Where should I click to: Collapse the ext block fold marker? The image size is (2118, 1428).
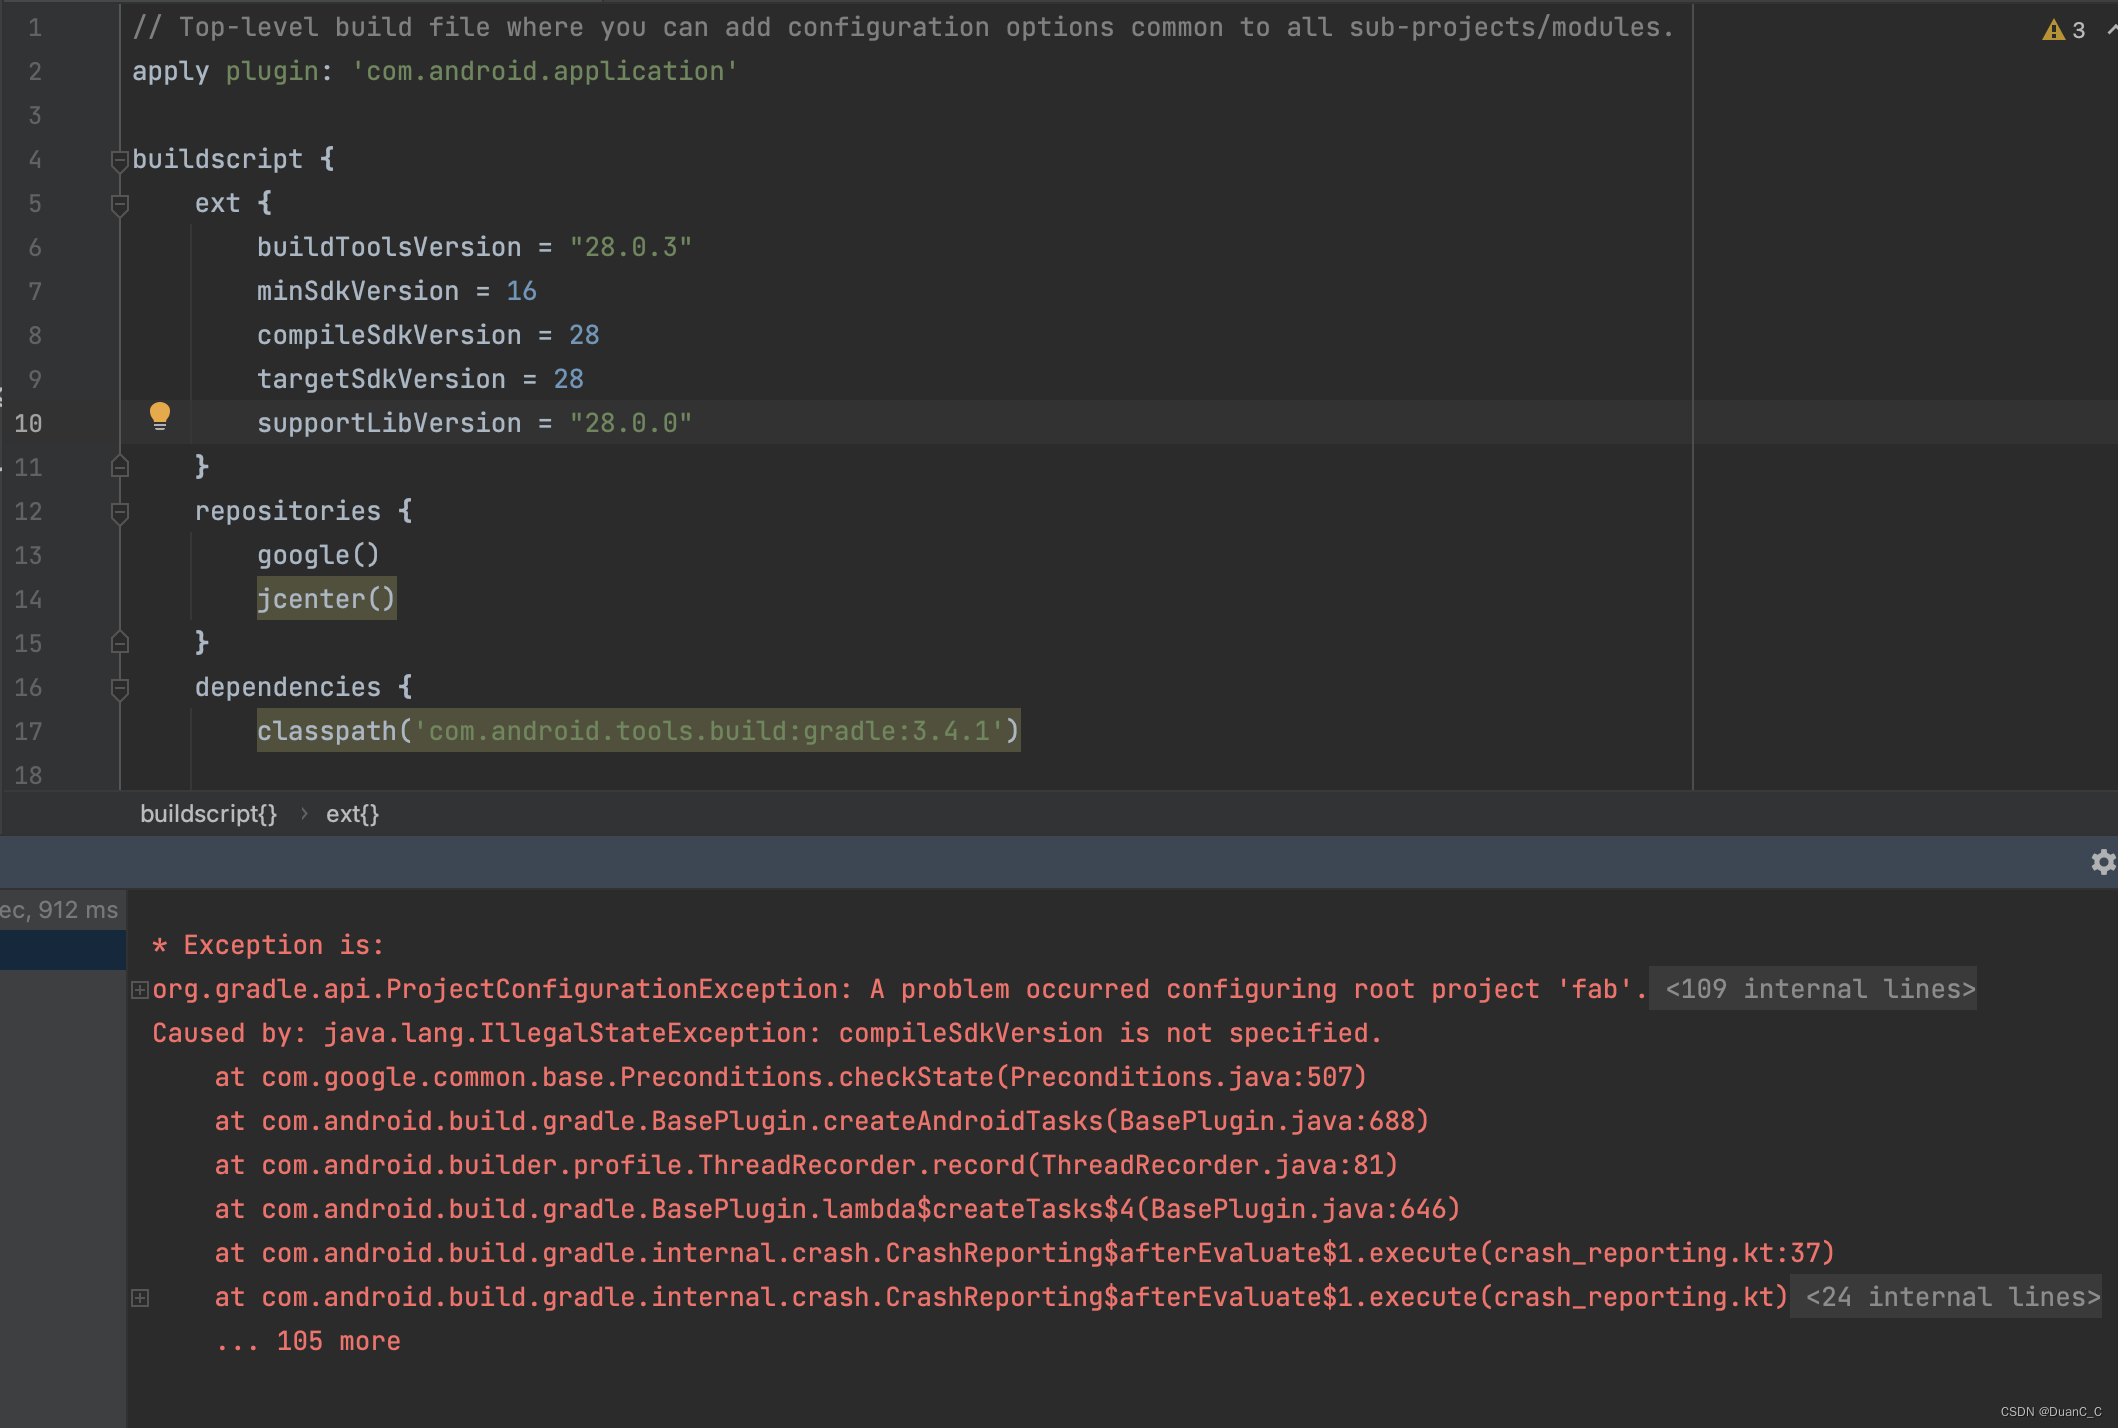[x=120, y=204]
